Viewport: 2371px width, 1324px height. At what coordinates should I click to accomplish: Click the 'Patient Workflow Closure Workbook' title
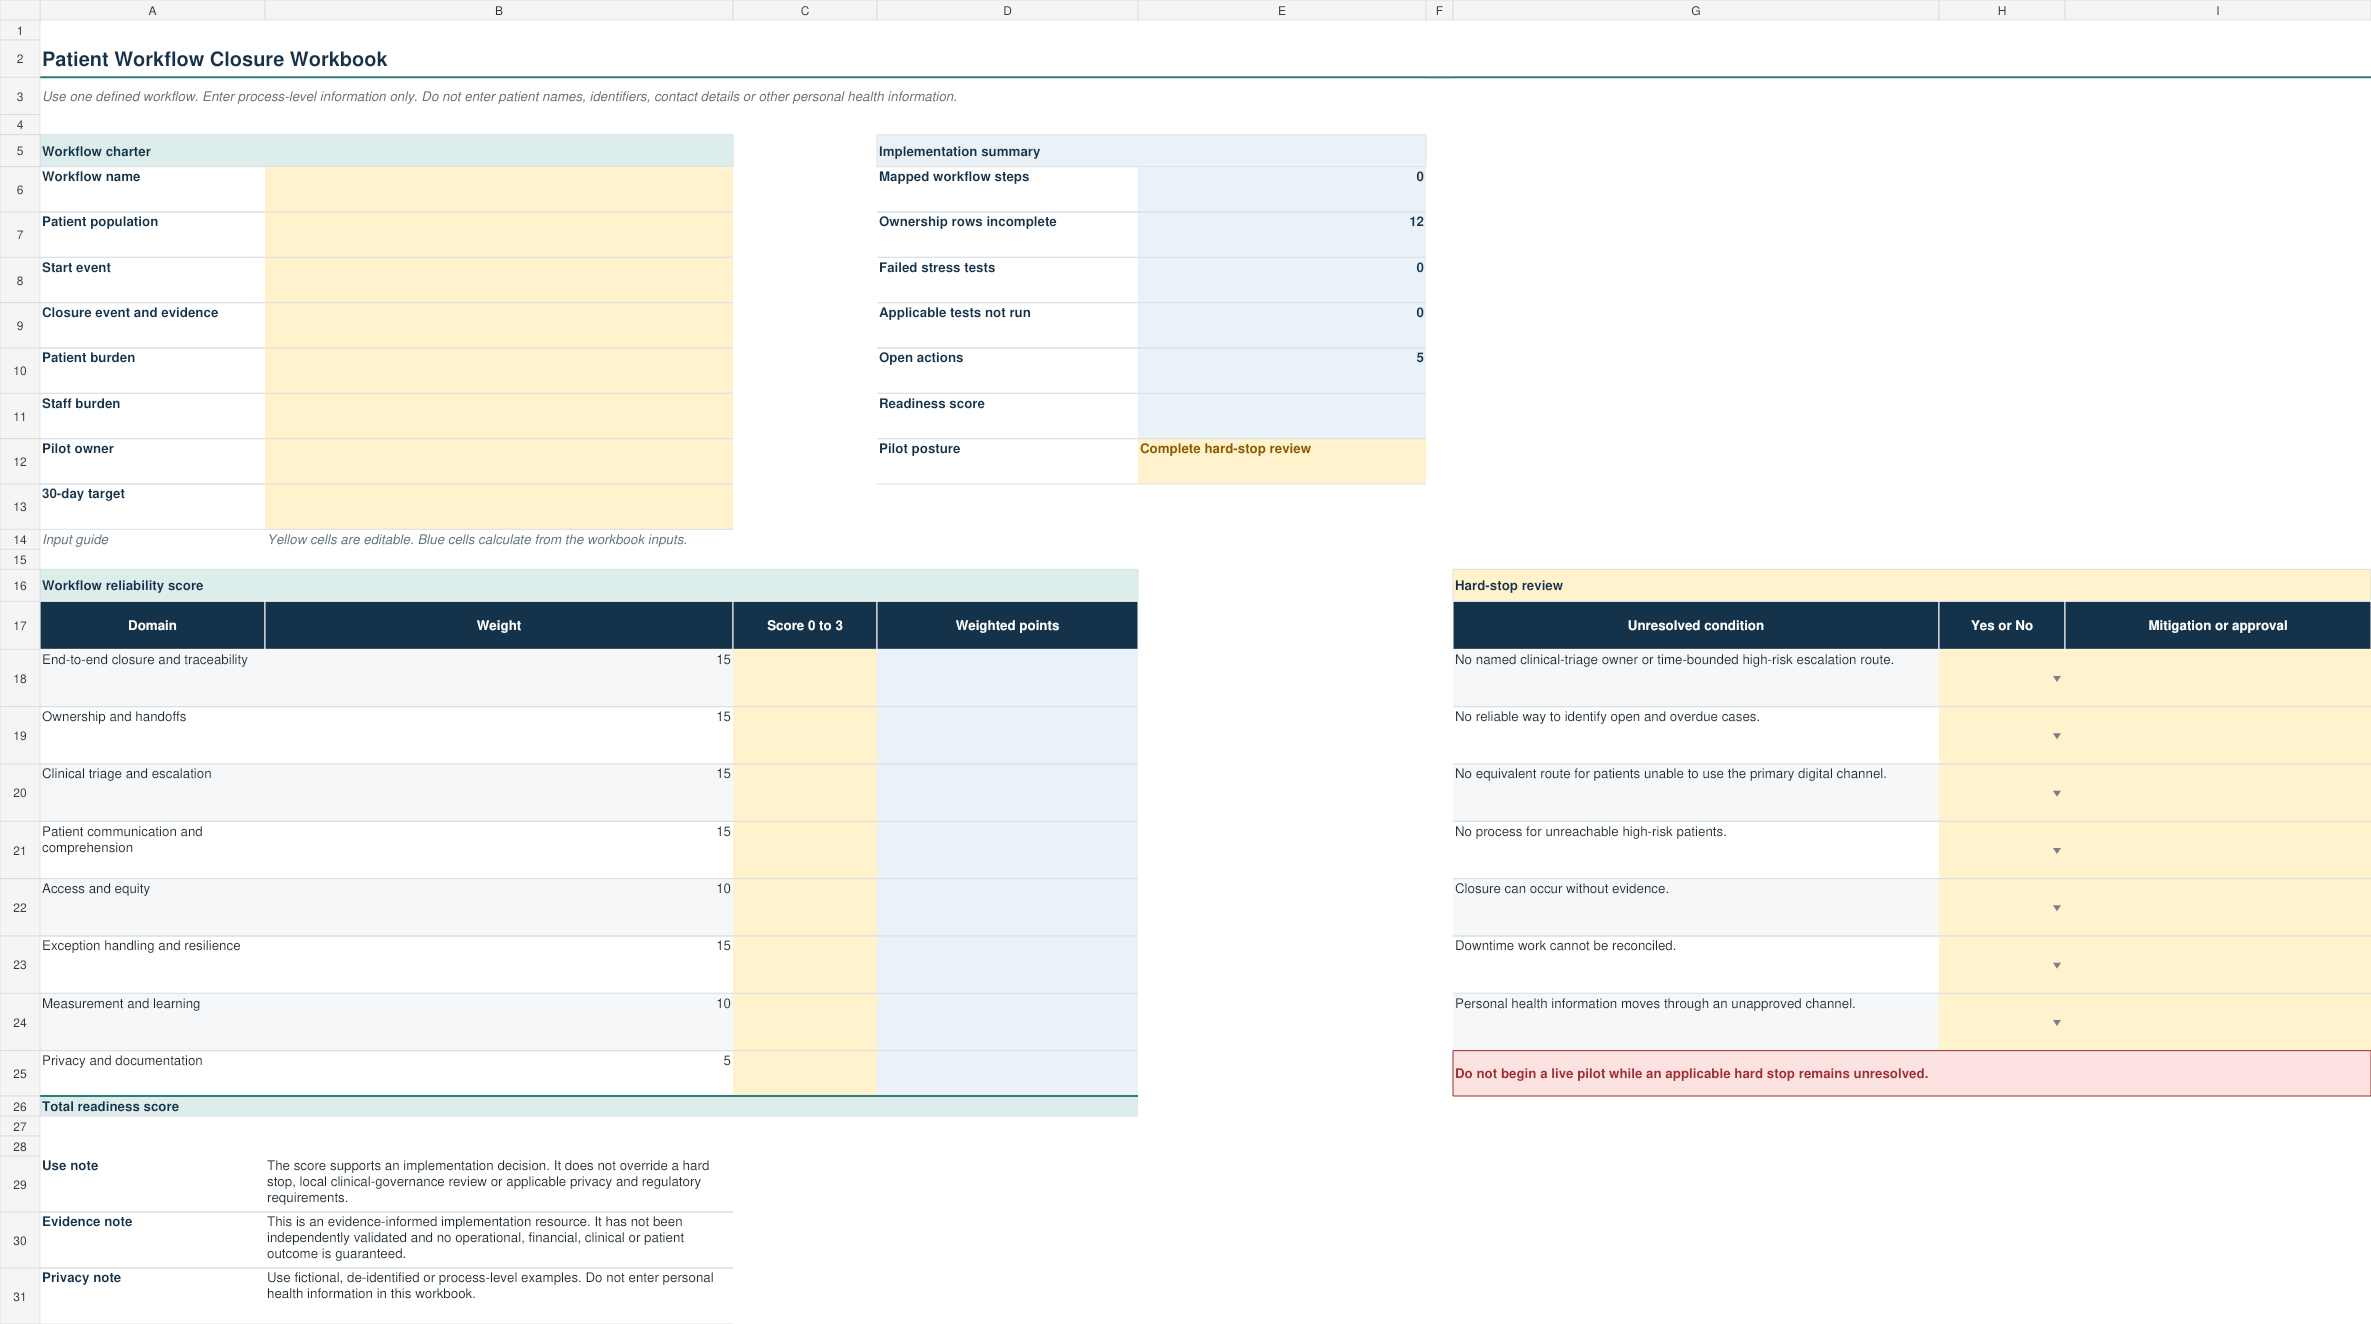214,59
